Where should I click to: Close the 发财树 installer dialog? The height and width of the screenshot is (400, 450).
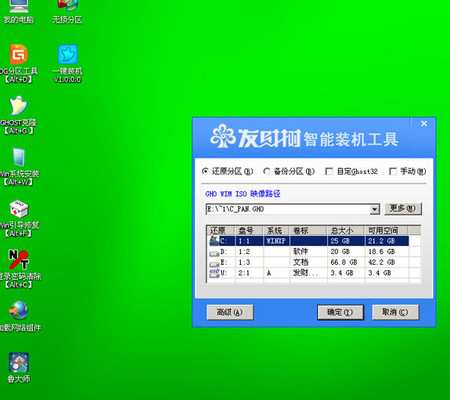click(x=424, y=124)
